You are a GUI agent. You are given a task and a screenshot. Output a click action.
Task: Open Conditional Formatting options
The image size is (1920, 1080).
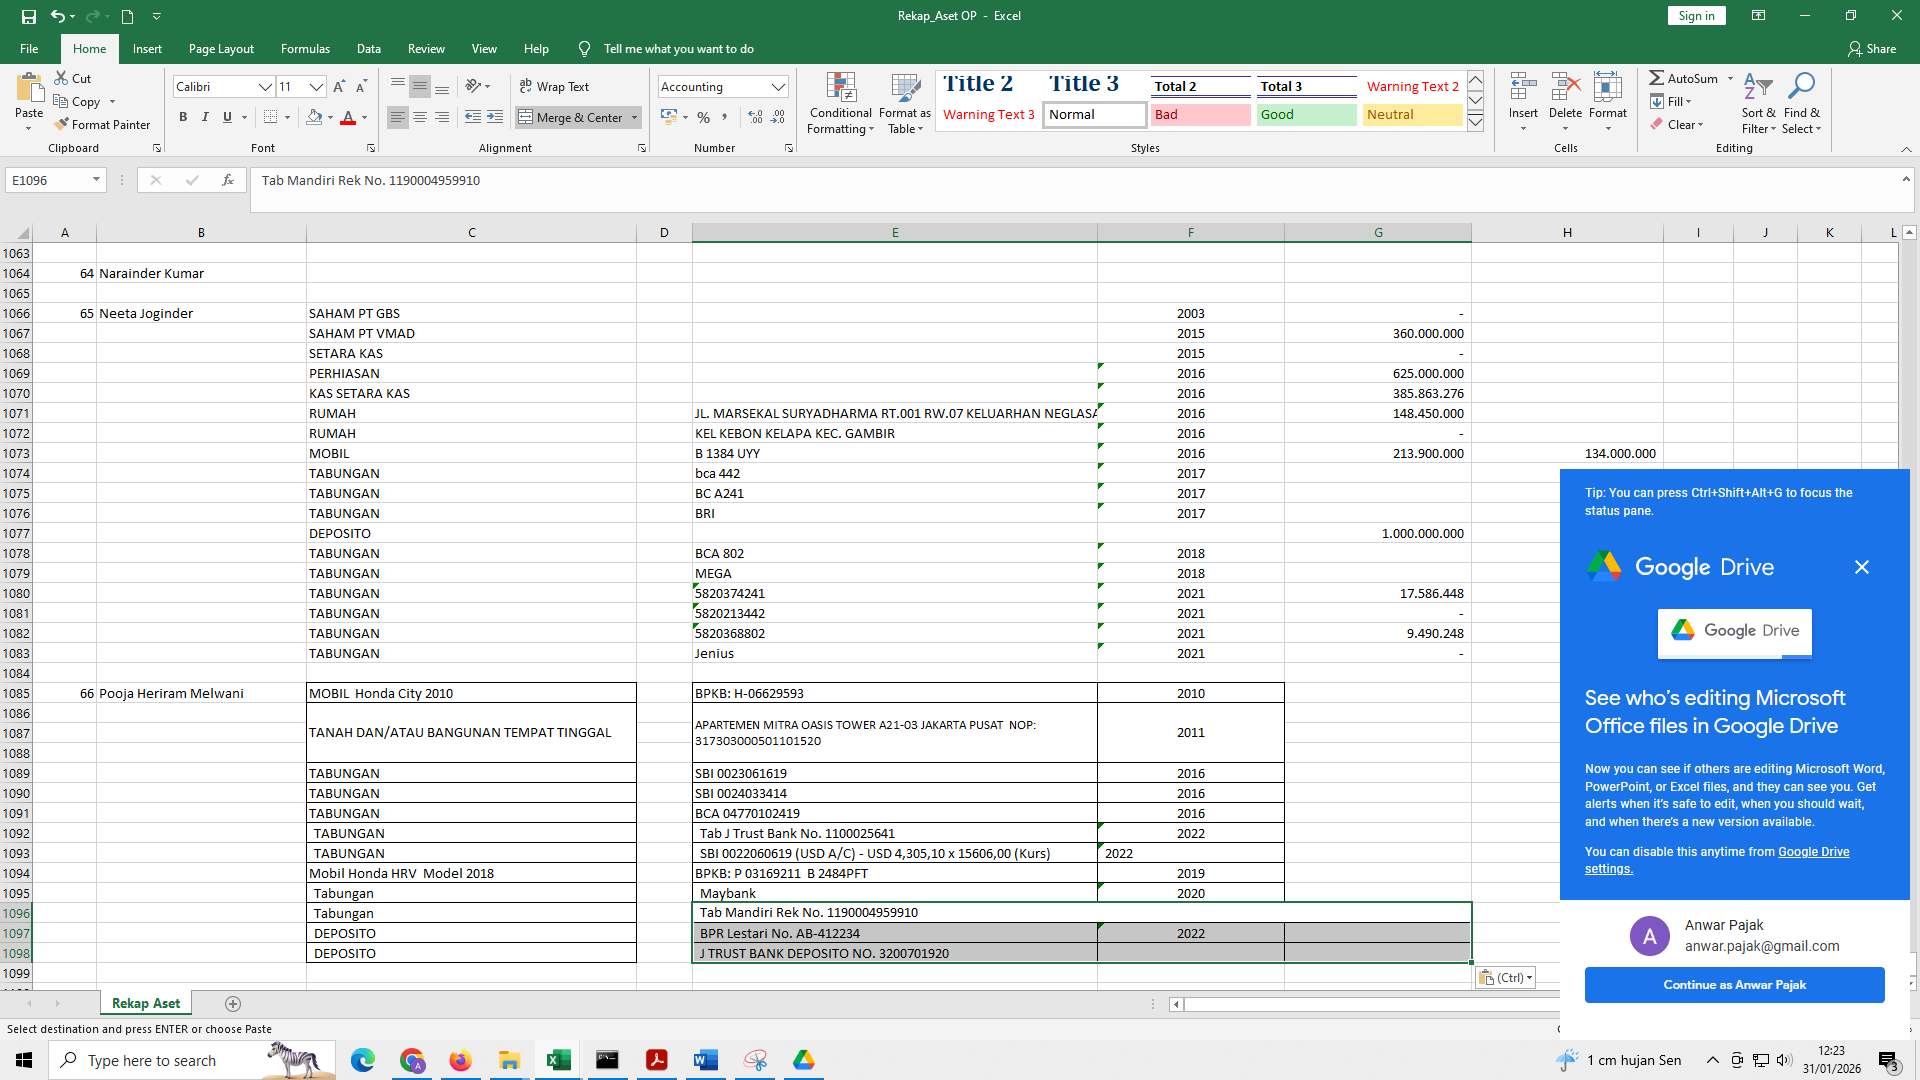pyautogui.click(x=840, y=104)
